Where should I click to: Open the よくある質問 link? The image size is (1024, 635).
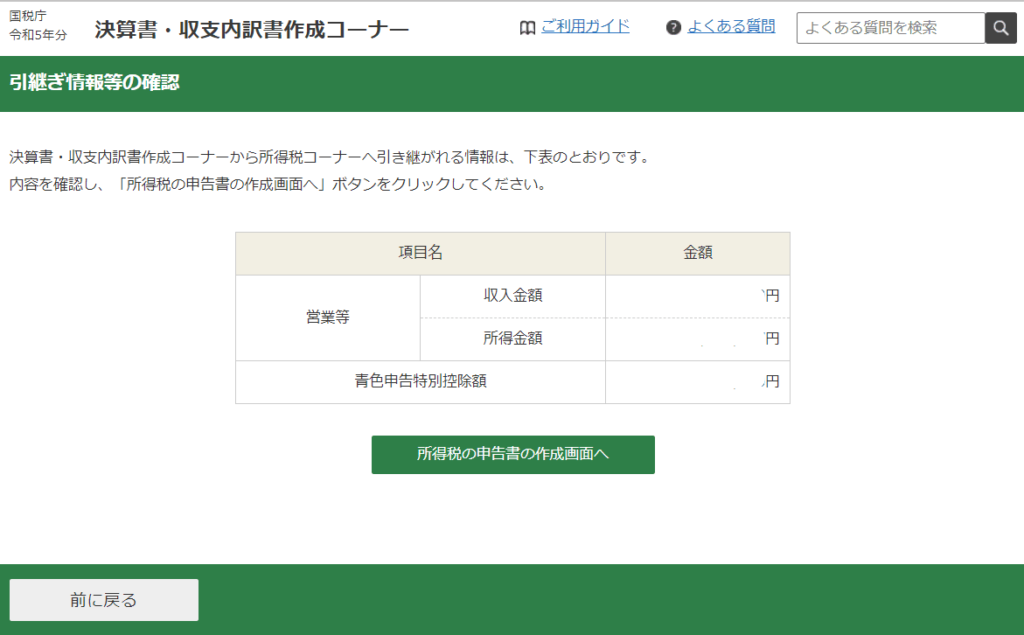[731, 26]
